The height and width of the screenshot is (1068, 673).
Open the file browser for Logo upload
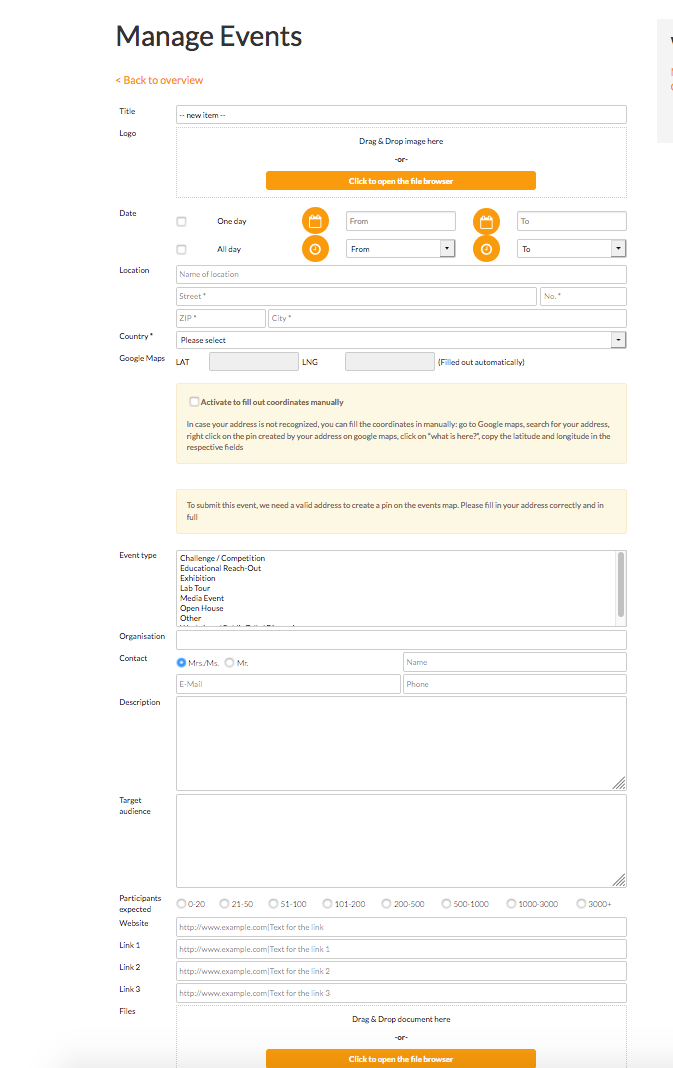point(400,181)
